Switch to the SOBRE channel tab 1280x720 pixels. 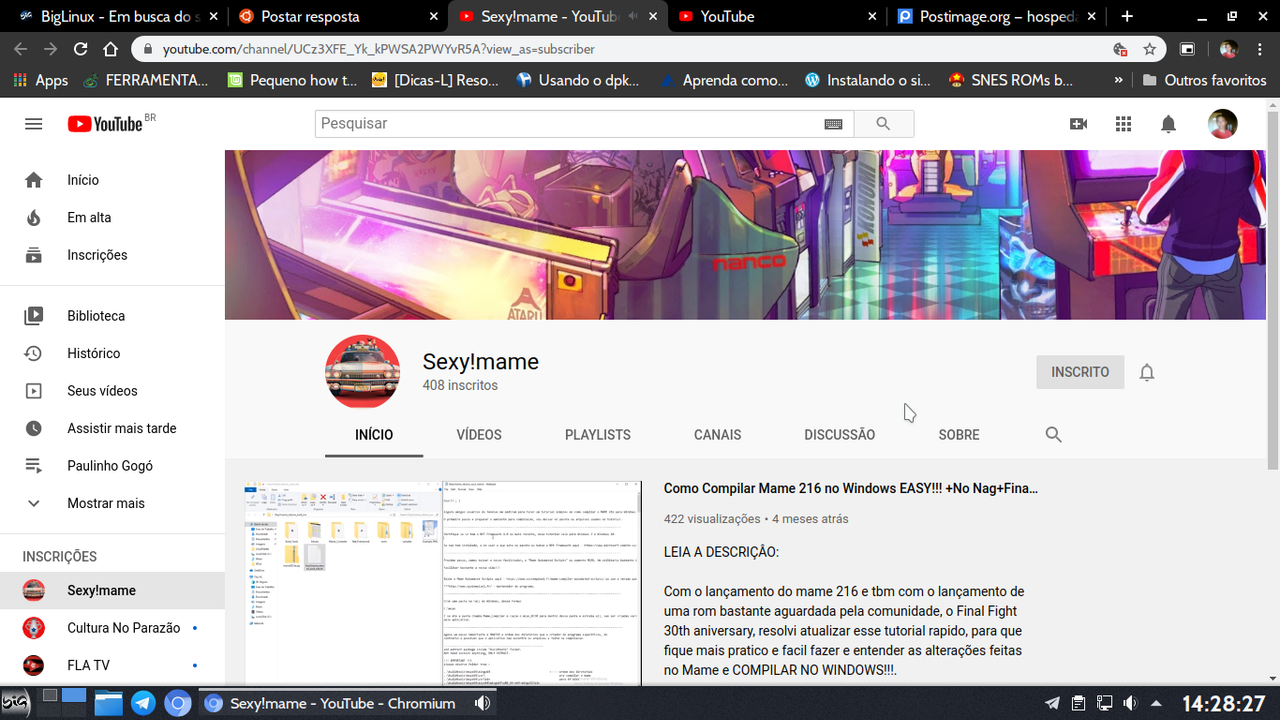959,435
